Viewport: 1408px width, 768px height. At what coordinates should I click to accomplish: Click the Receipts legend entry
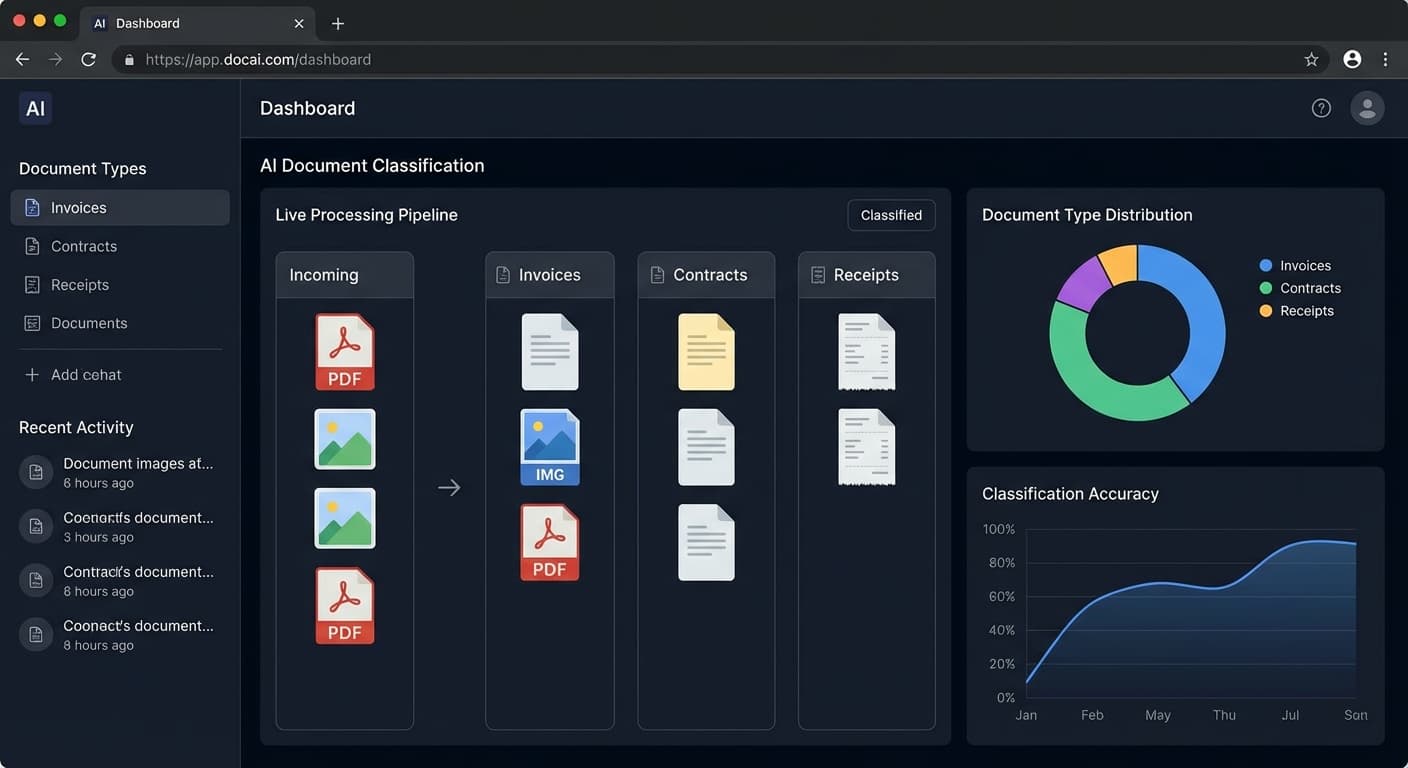pyautogui.click(x=1296, y=311)
